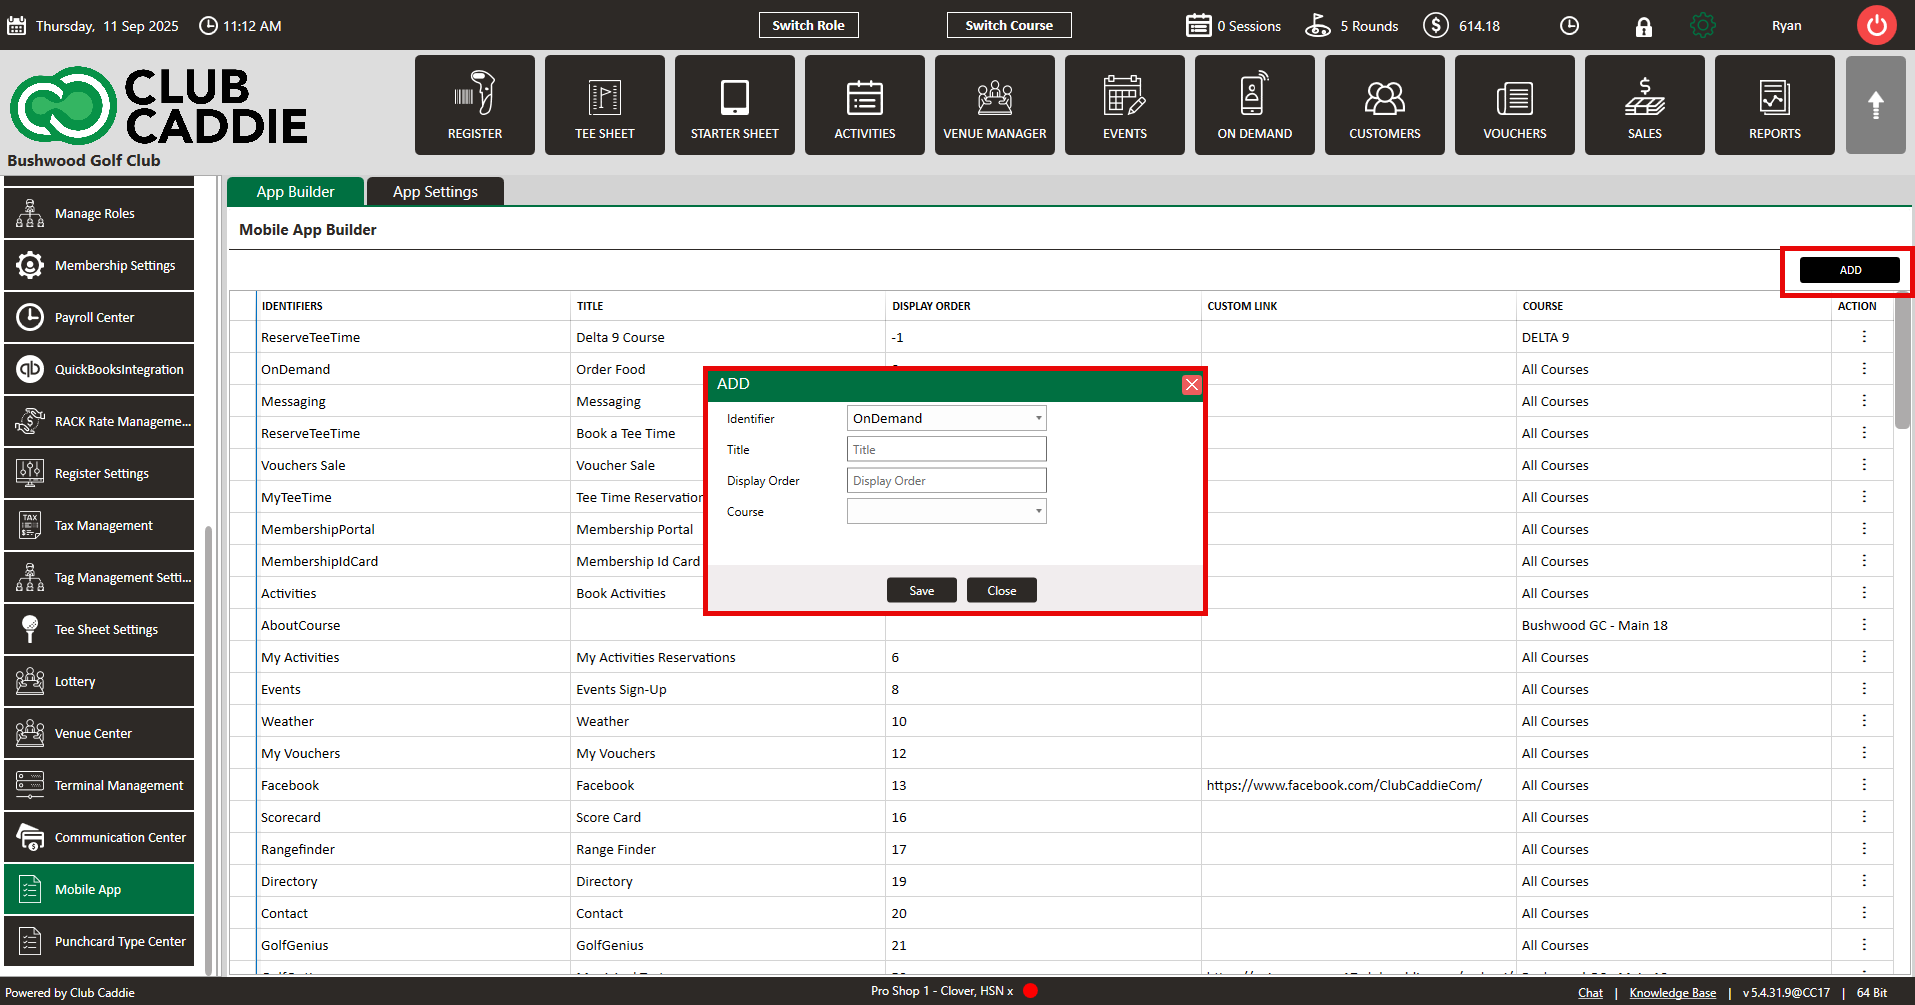The image size is (1915, 1005).
Task: Open Punchcard Type Center in sidebar
Action: (x=99, y=941)
